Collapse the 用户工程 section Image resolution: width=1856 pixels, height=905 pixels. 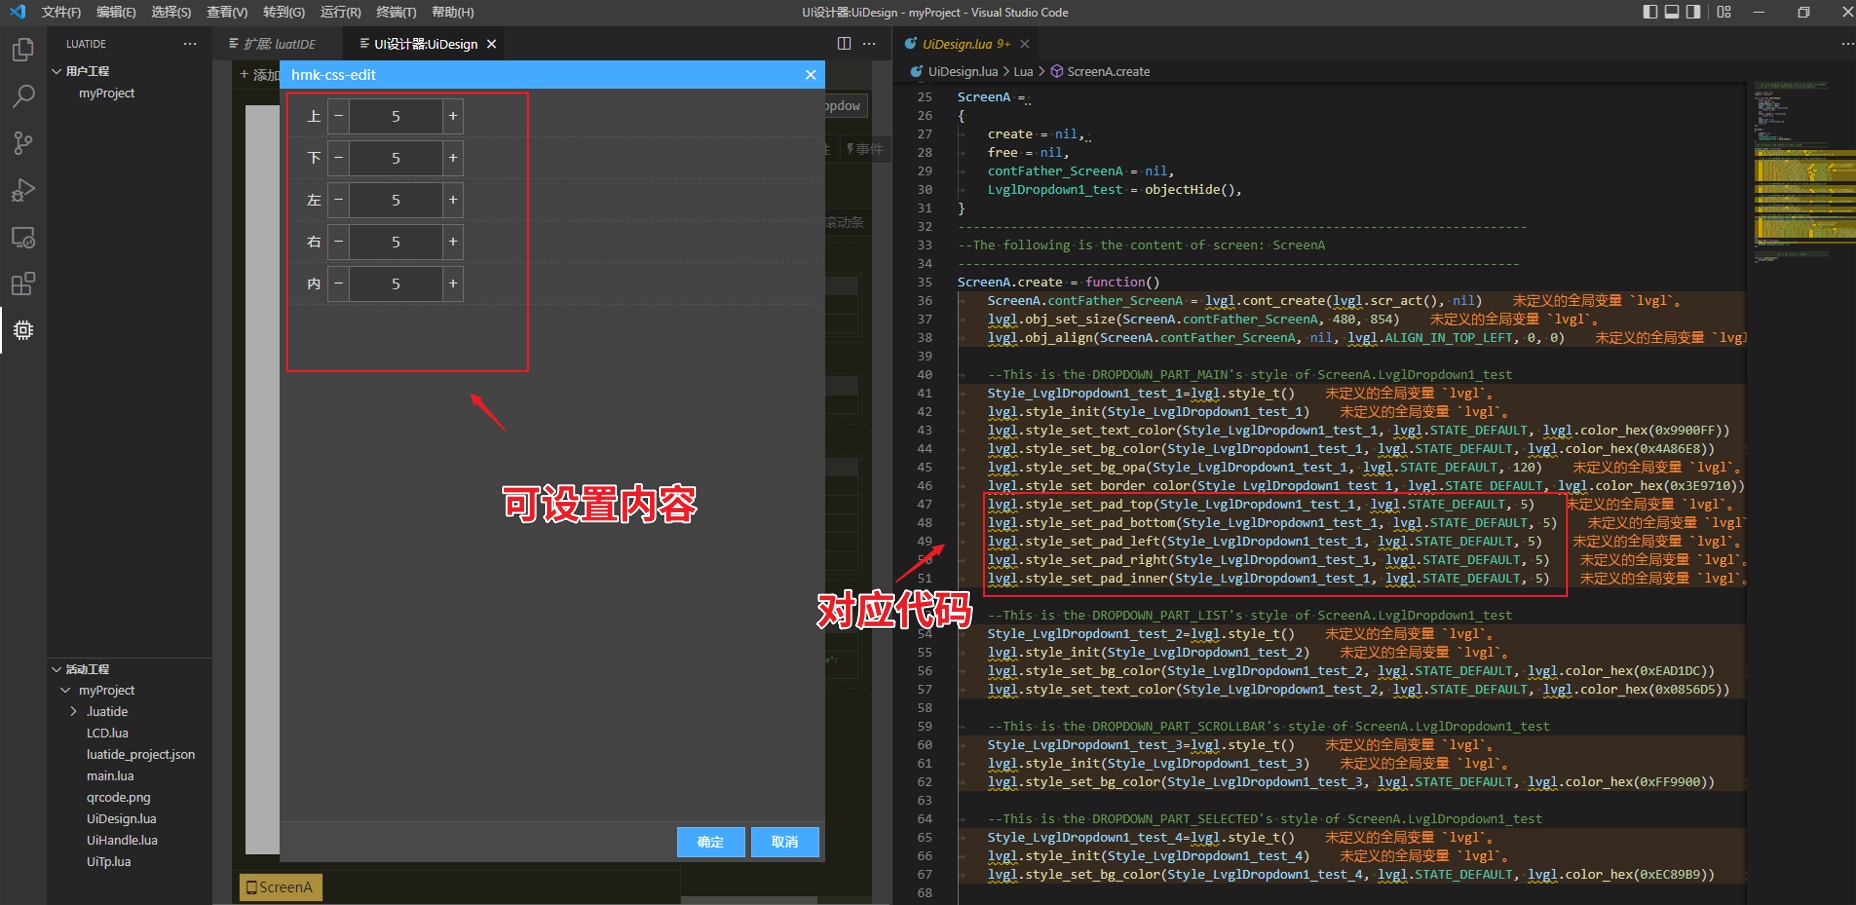(57, 71)
